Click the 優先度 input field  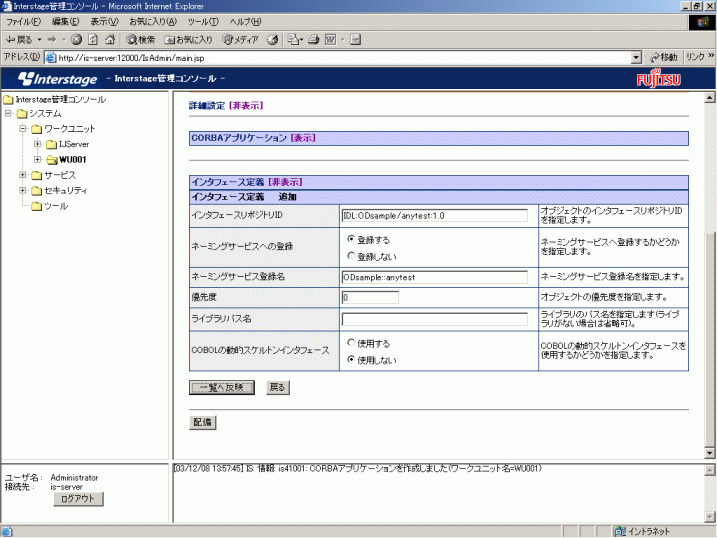click(x=370, y=297)
